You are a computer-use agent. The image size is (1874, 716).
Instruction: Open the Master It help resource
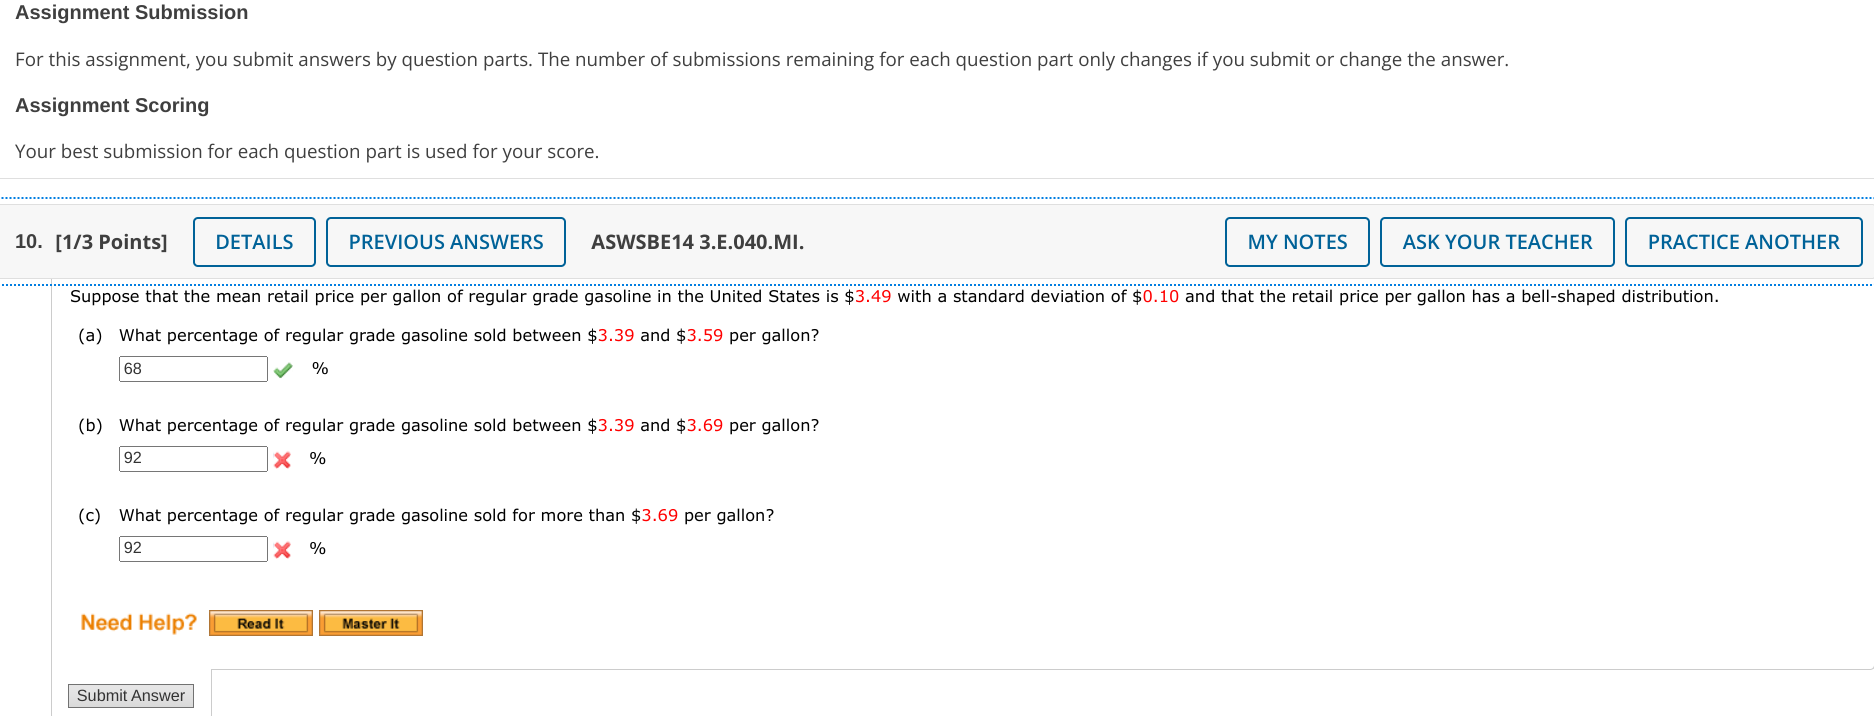pos(370,623)
